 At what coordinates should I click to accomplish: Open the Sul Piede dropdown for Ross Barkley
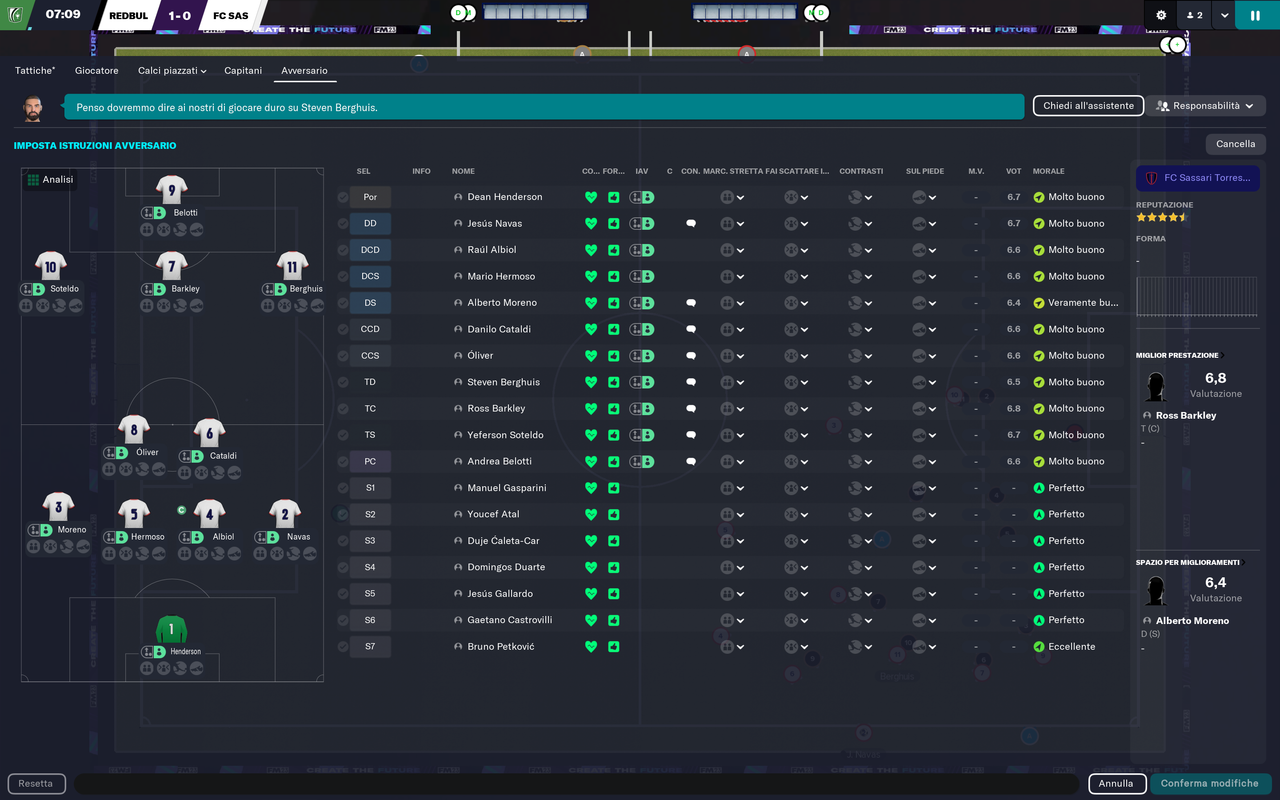[x=925, y=409]
